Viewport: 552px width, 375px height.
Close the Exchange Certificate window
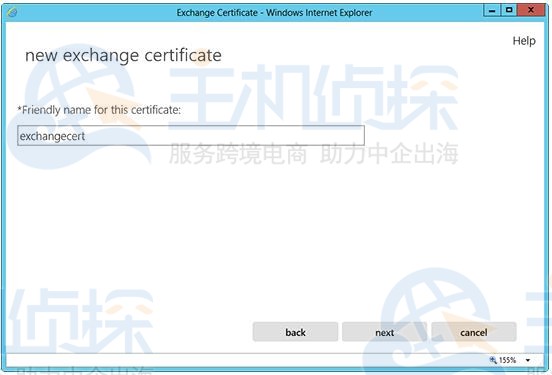(531, 11)
